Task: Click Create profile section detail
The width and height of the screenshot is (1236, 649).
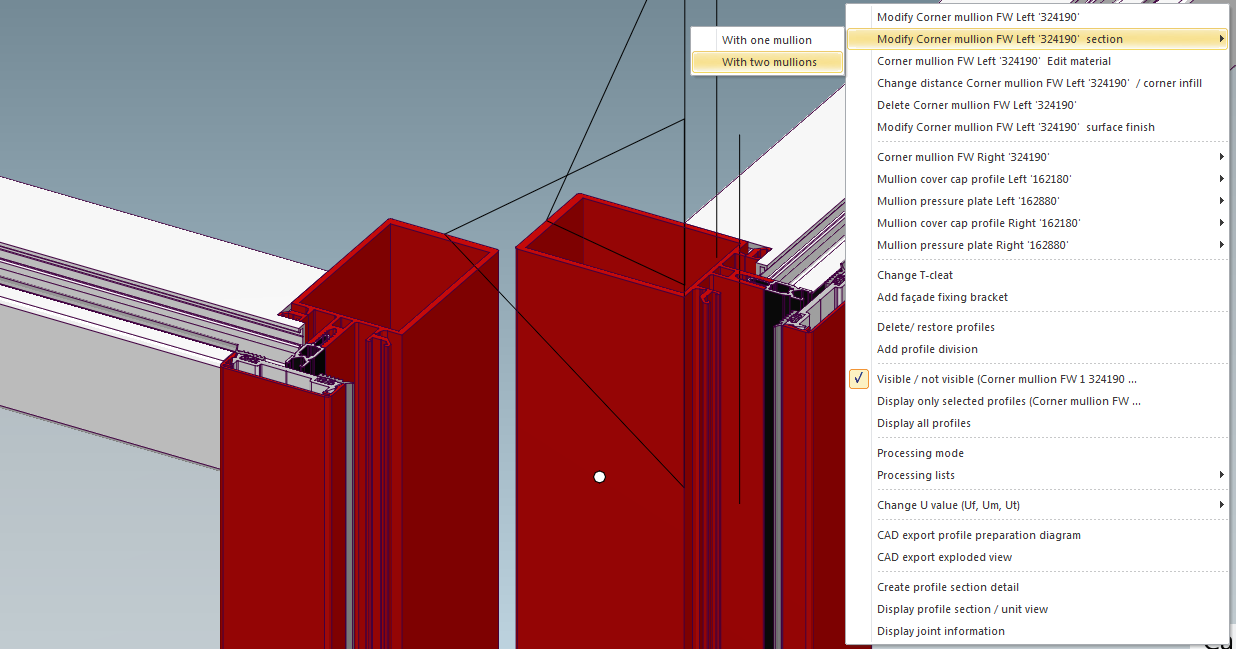Action: 947,587
